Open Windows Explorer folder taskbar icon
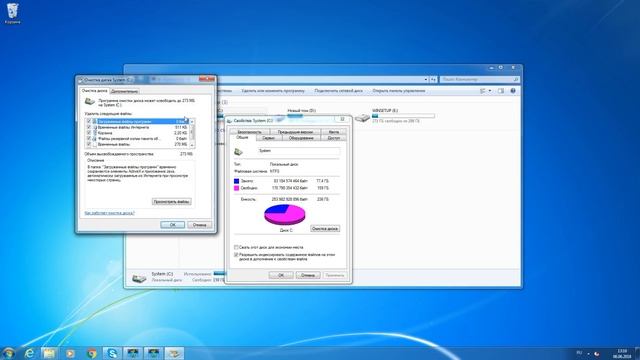Viewport: 640px width, 360px height. click(x=49, y=353)
